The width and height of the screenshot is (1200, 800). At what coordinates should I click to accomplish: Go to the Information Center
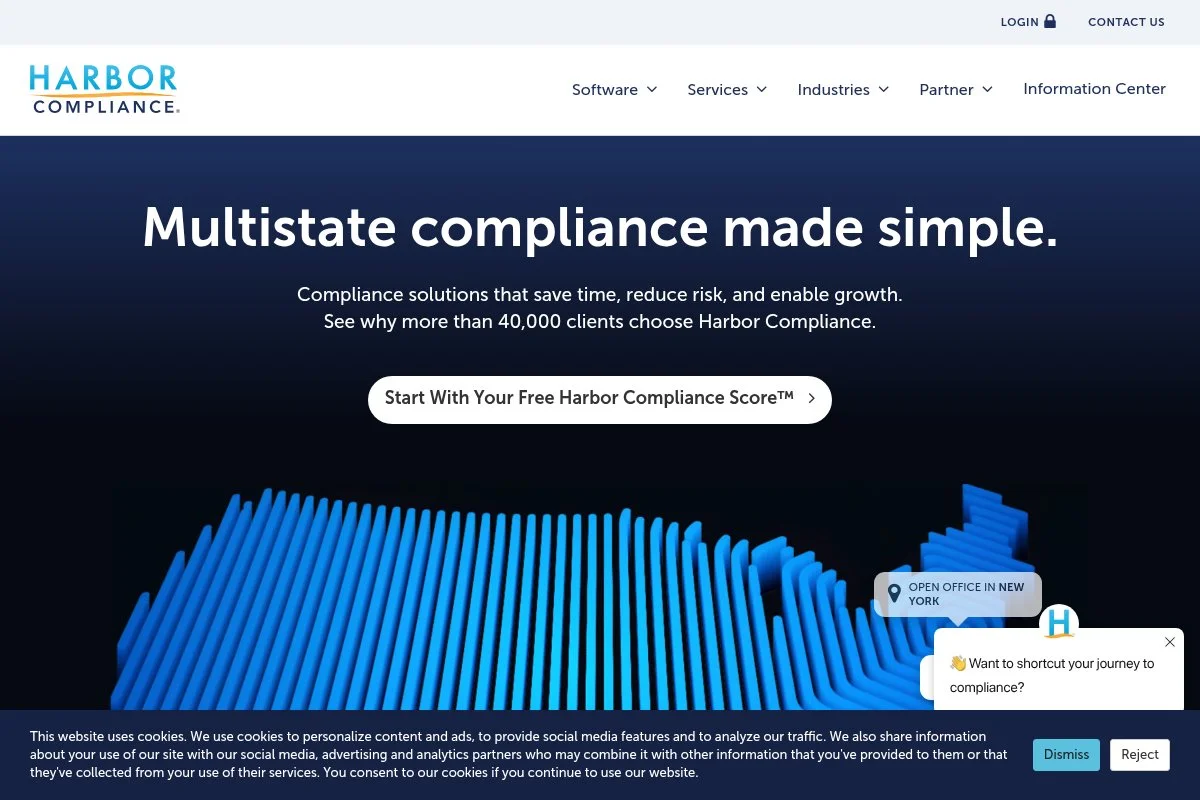click(1094, 88)
